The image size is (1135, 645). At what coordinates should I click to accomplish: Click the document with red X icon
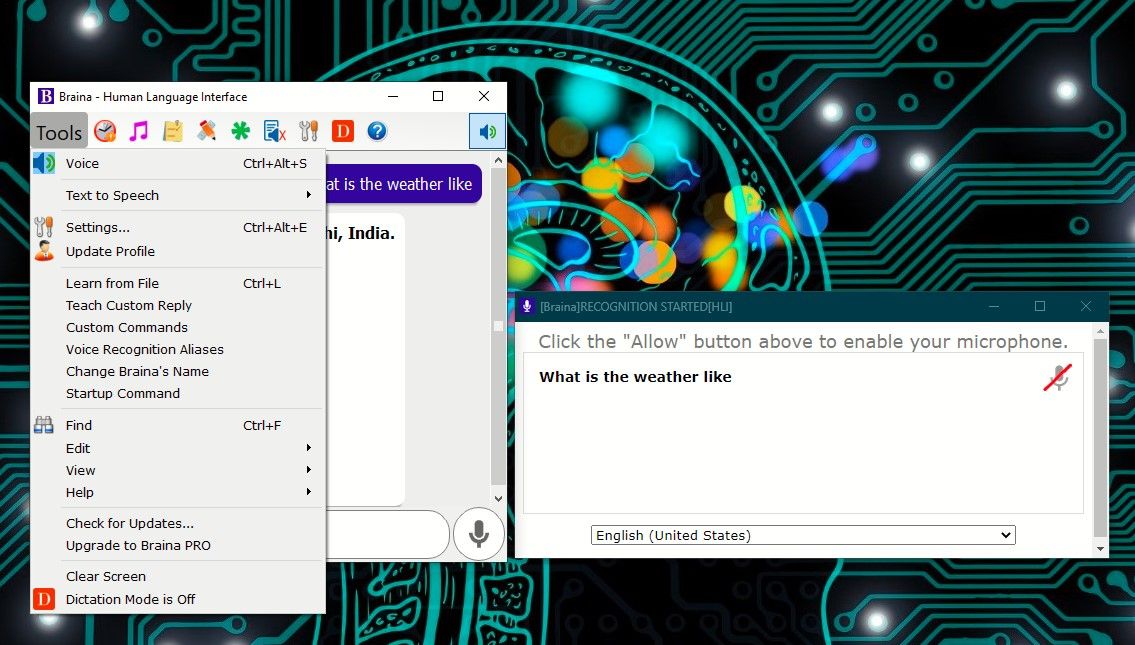click(274, 131)
